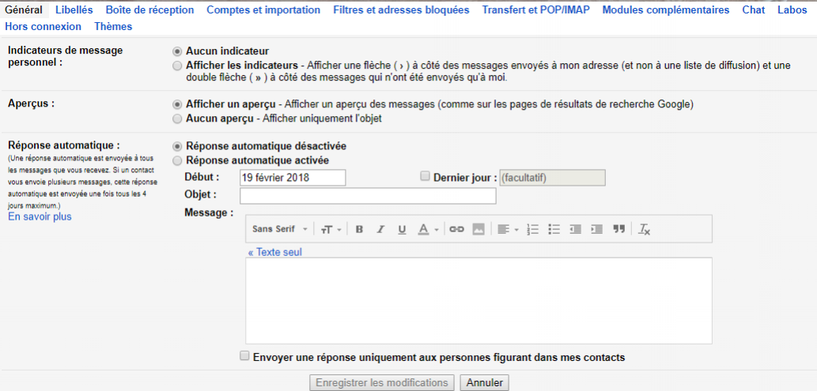The width and height of the screenshot is (817, 391).
Task: Click En savoir plus link
Action: pyautogui.click(x=40, y=216)
